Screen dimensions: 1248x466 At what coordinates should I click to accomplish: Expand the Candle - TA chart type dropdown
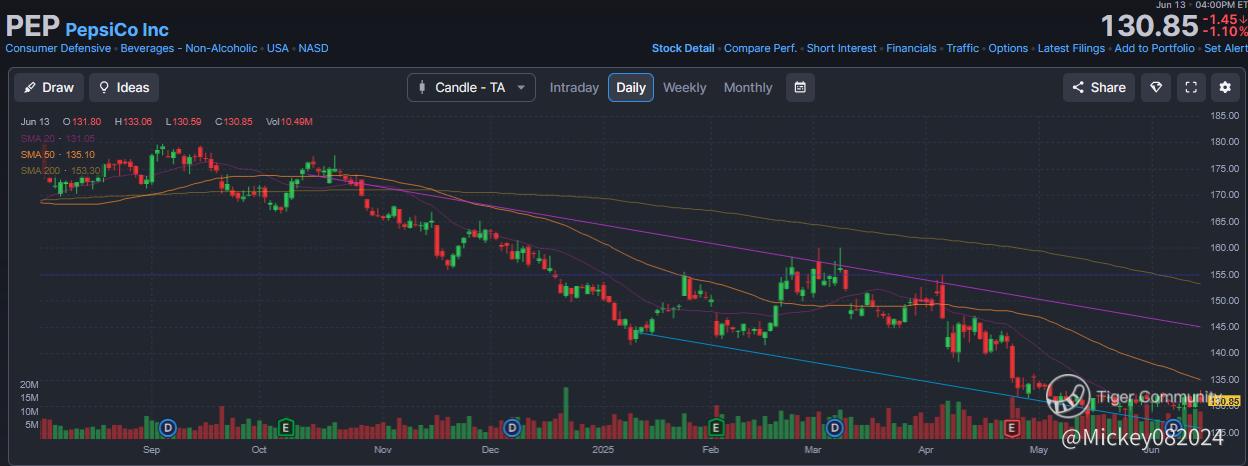pos(471,87)
